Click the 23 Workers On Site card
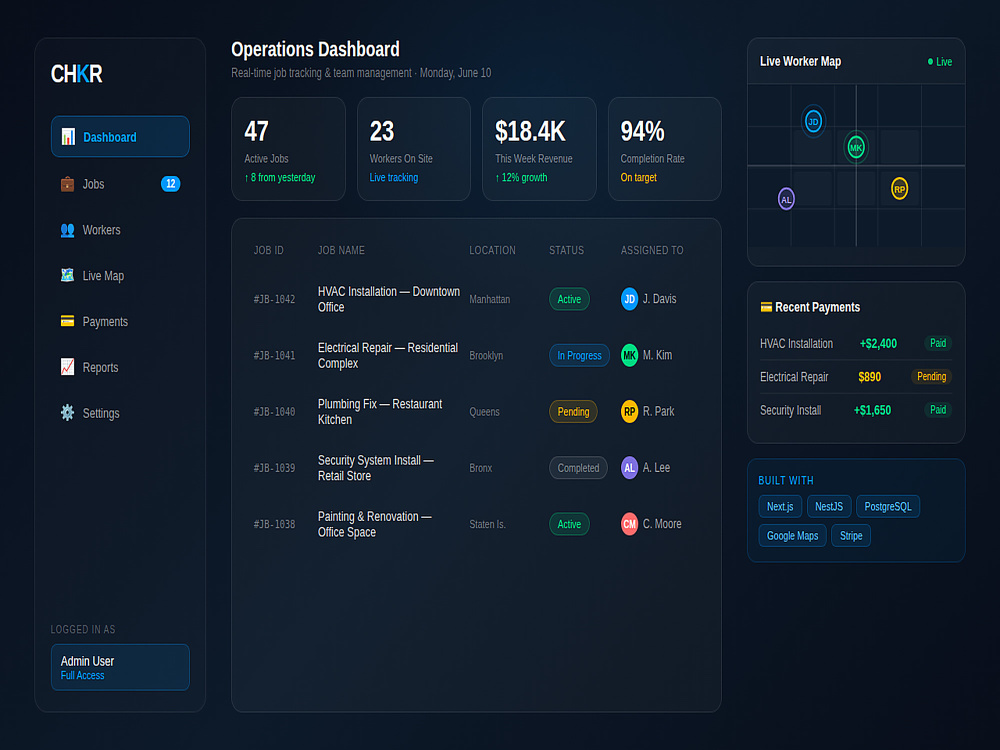The image size is (1000, 750). (x=414, y=149)
